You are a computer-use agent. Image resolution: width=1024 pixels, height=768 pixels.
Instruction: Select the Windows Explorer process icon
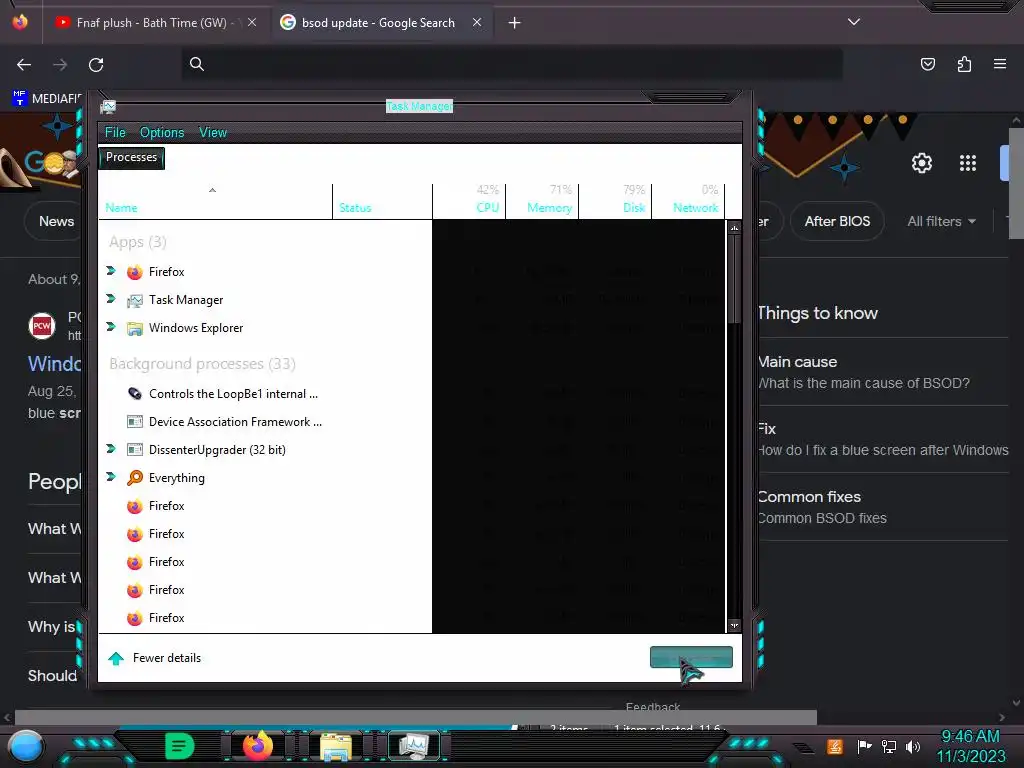point(135,328)
